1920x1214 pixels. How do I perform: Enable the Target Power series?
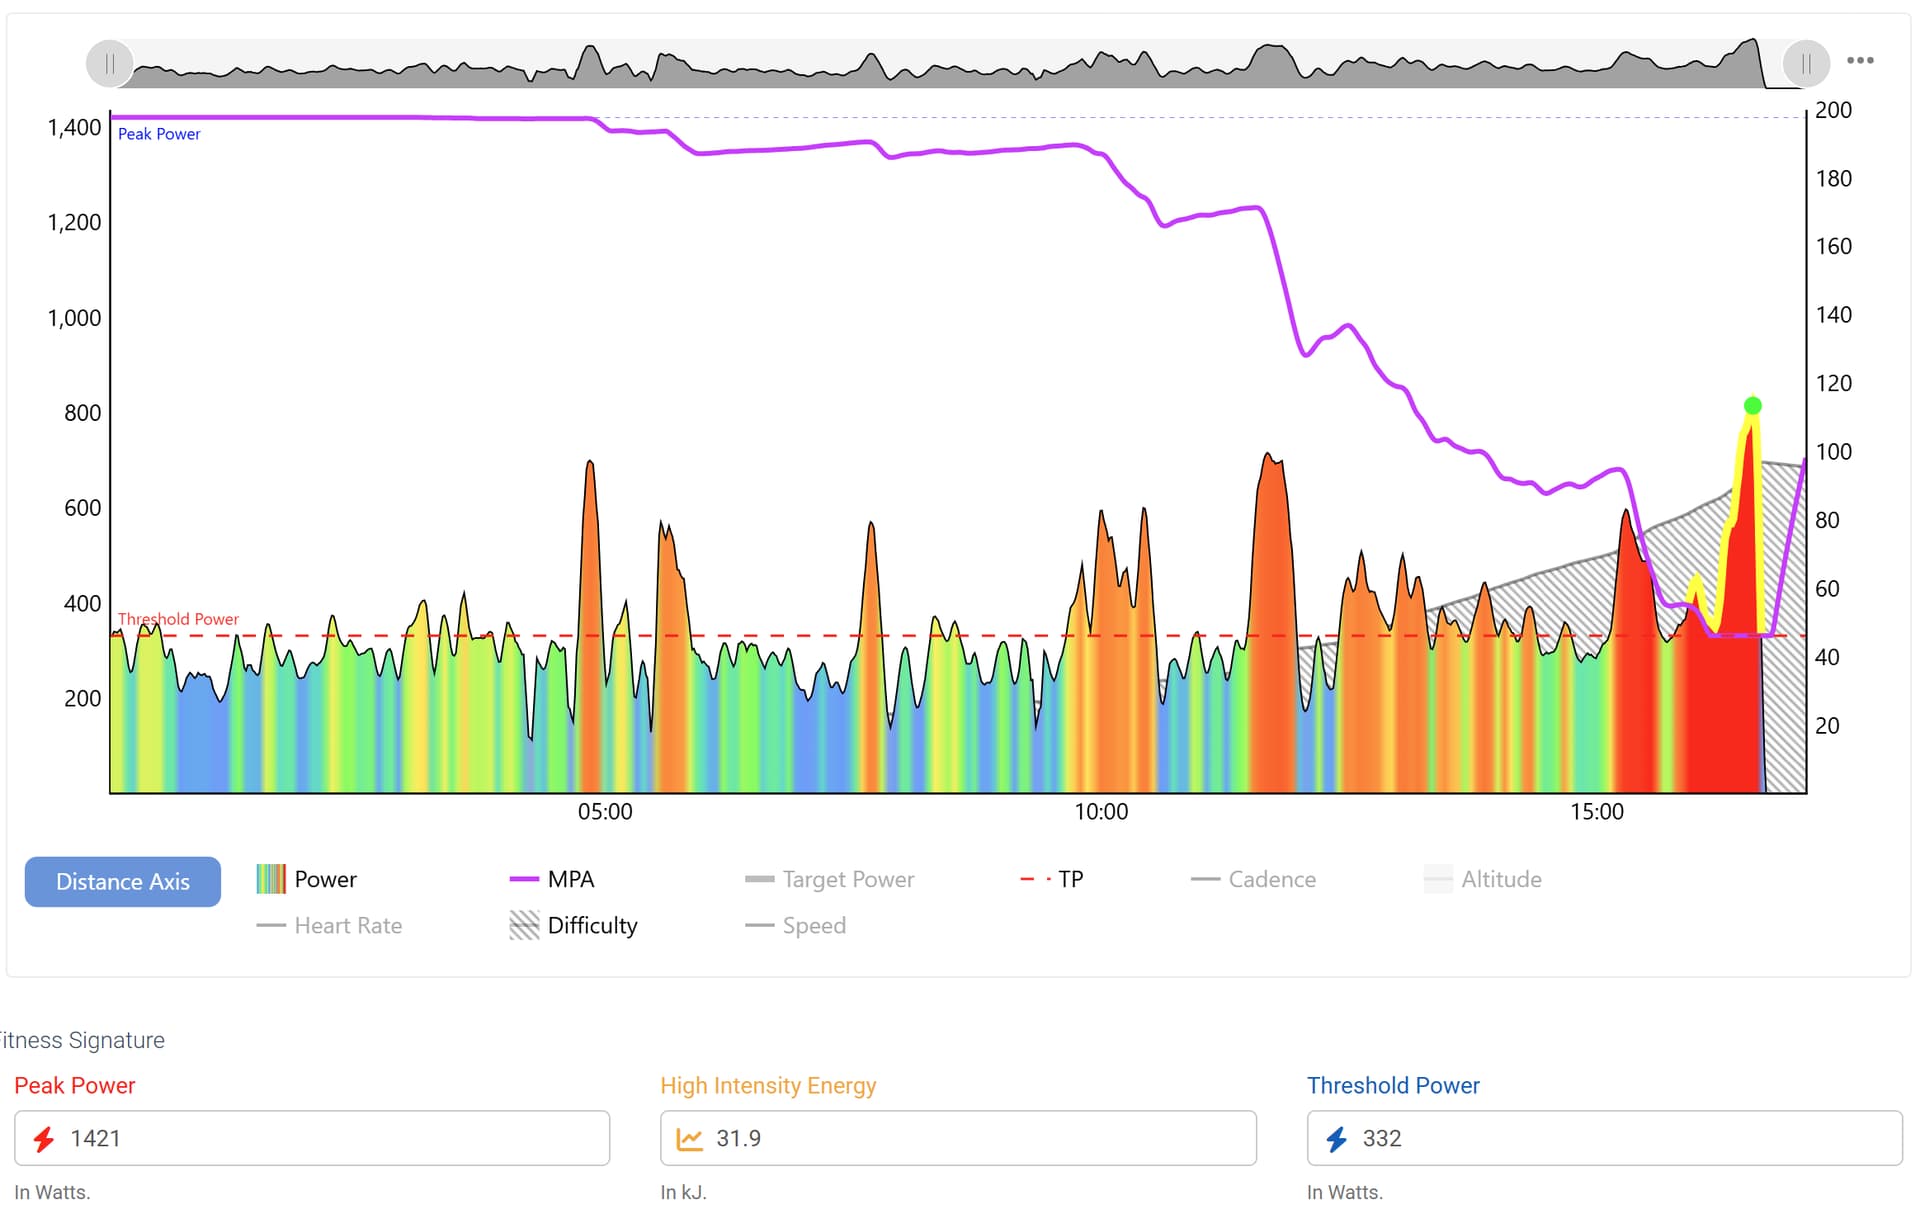[x=829, y=879]
